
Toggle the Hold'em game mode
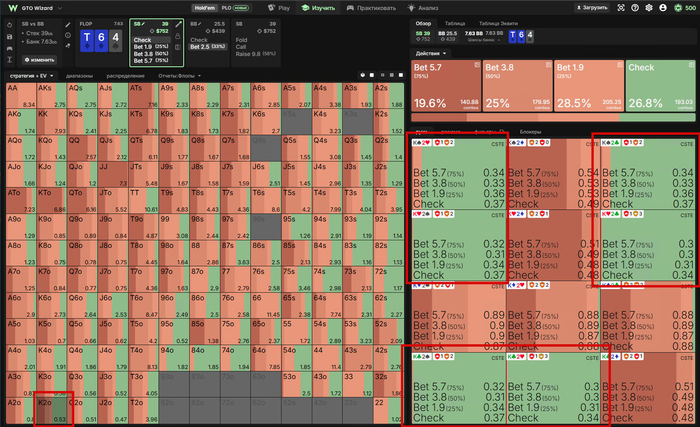[x=205, y=8]
